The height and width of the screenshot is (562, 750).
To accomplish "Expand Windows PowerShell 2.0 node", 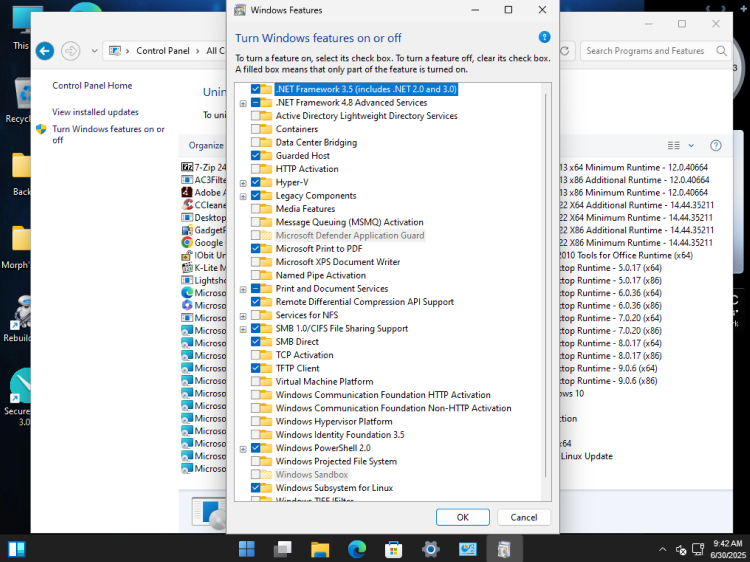I will click(x=243, y=449).
